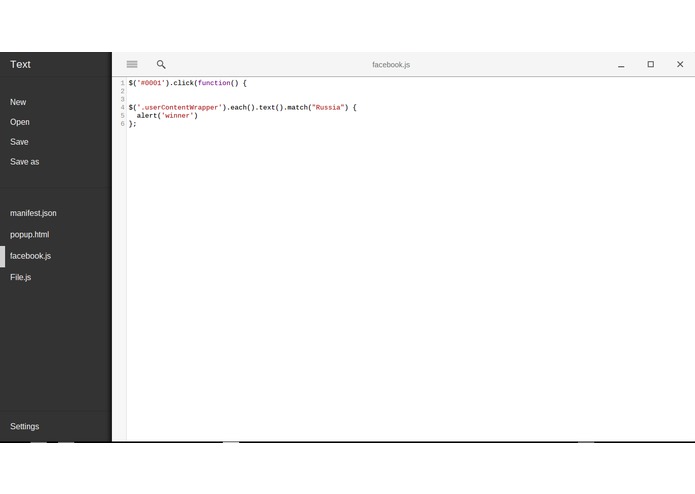Close the Text editor window
Screen dimensions: 695x494
coord(680,64)
